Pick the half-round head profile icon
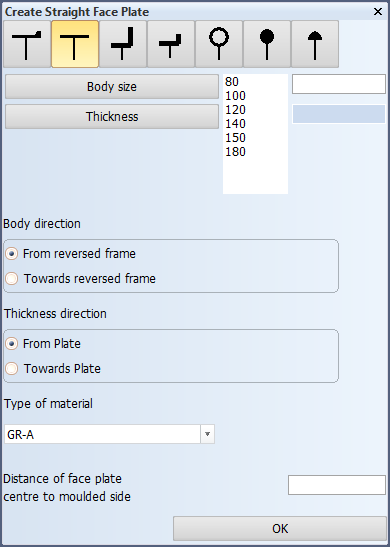The width and height of the screenshot is (390, 547). 315,44
